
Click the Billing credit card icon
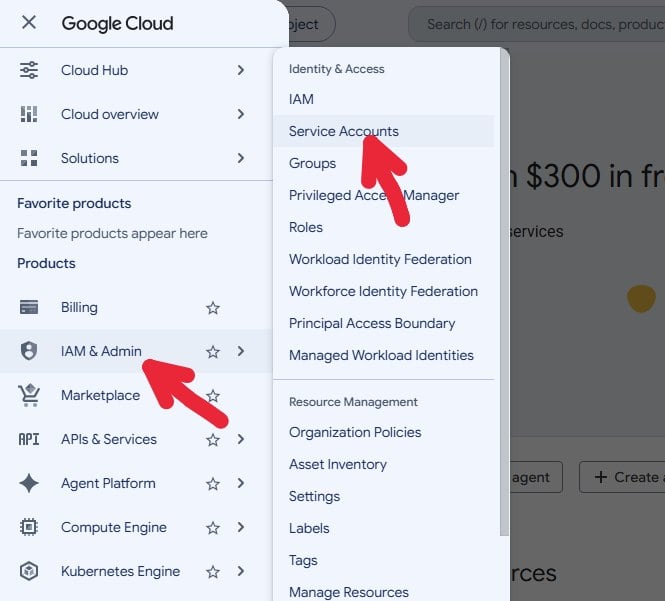pyautogui.click(x=29, y=307)
